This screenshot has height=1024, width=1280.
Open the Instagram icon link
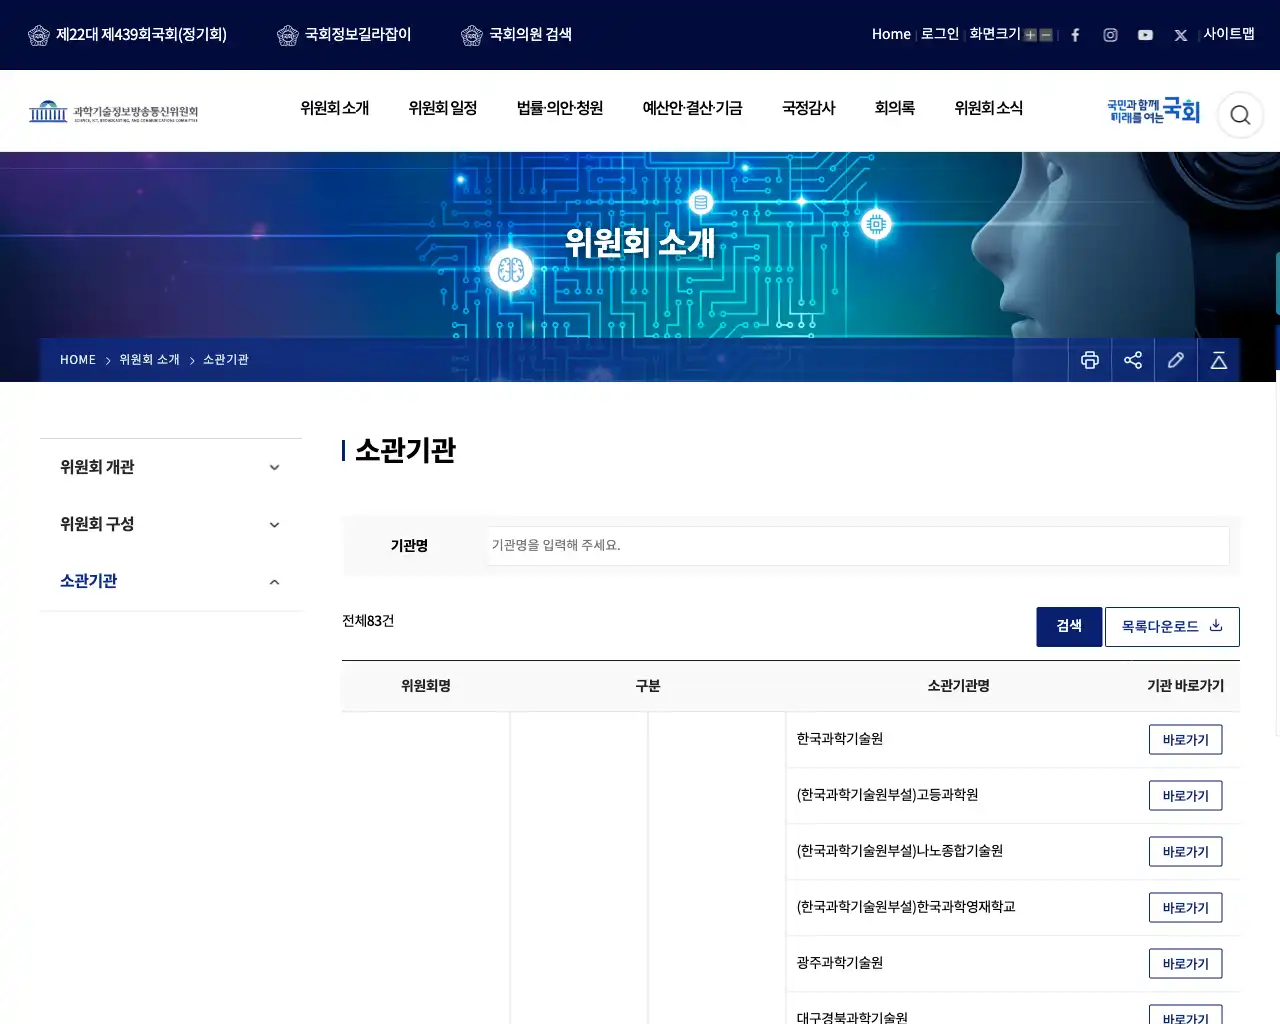1110,35
